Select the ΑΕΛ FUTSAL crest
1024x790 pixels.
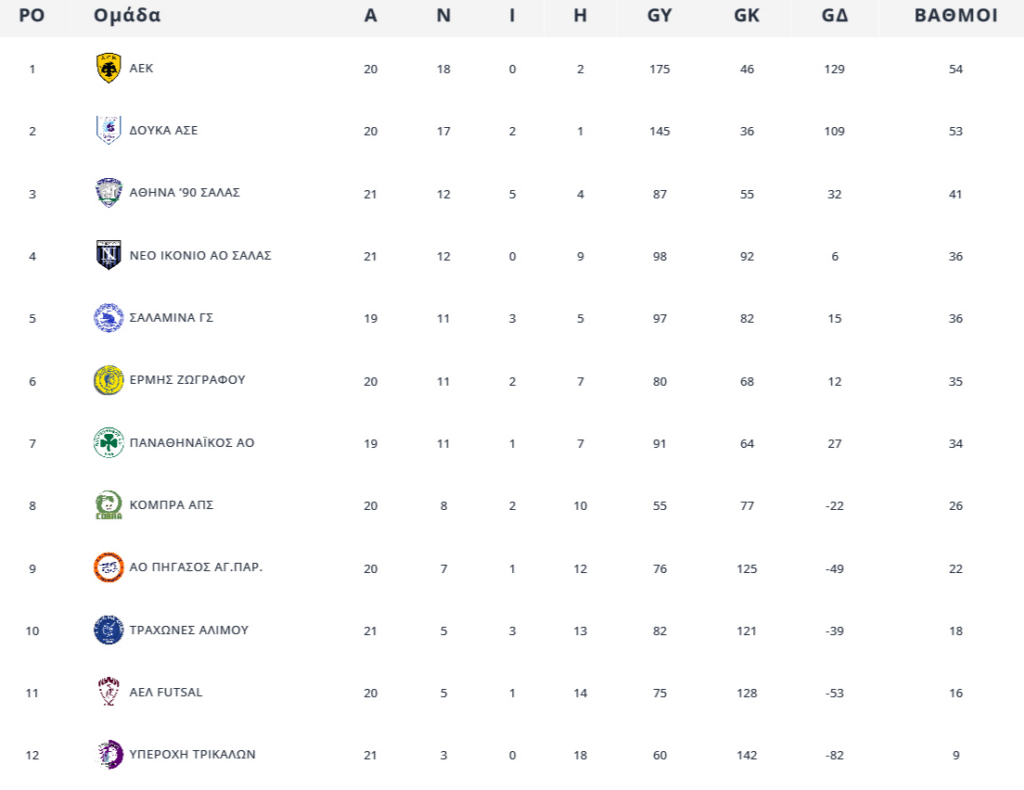tap(108, 691)
